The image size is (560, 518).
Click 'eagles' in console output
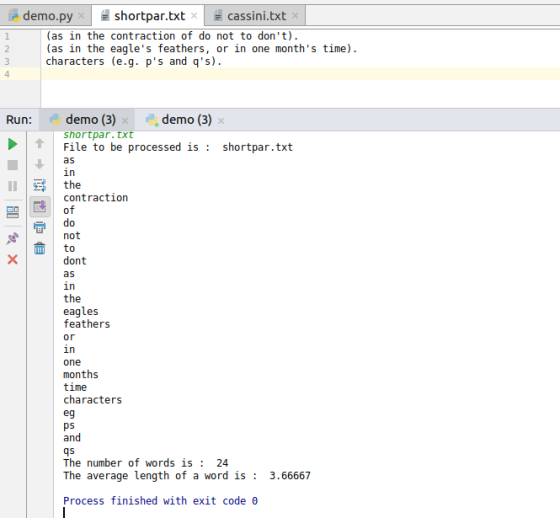tap(81, 312)
